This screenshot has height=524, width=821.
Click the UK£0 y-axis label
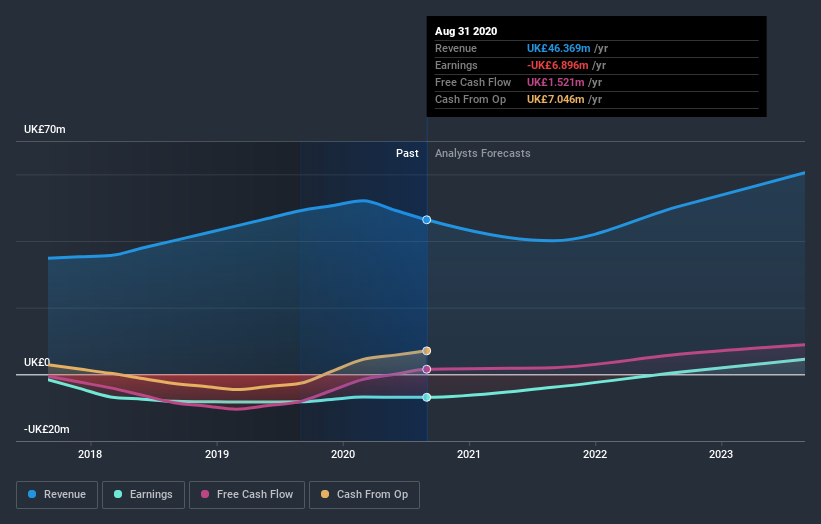(x=37, y=362)
